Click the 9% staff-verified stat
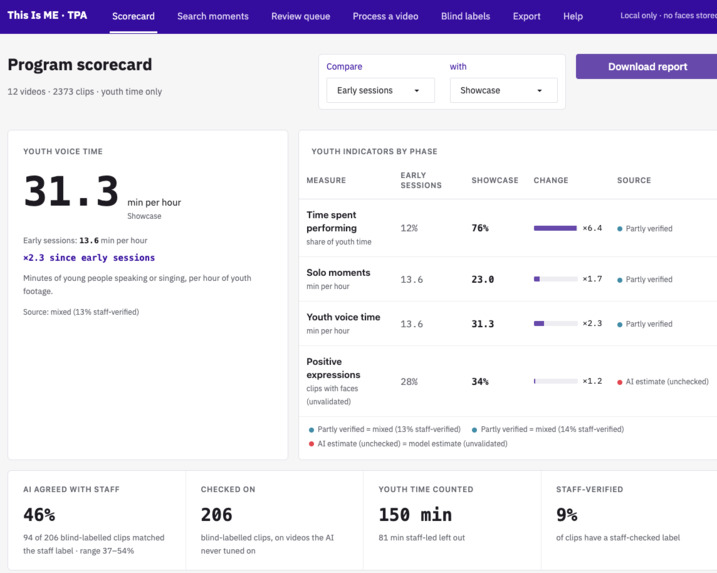 point(567,515)
